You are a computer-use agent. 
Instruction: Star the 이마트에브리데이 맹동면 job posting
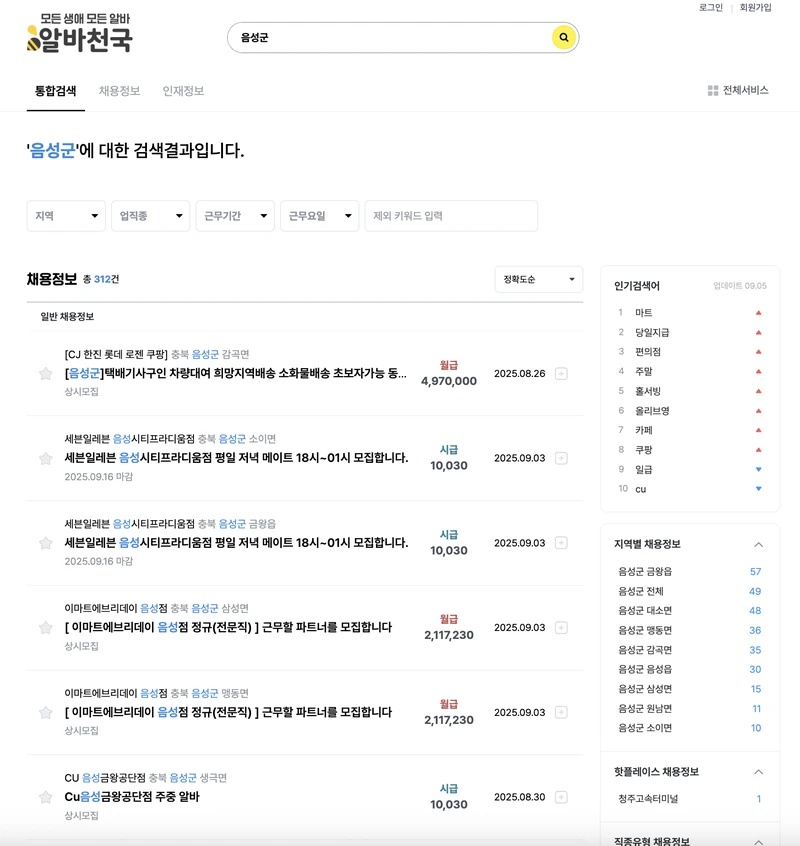coord(45,713)
